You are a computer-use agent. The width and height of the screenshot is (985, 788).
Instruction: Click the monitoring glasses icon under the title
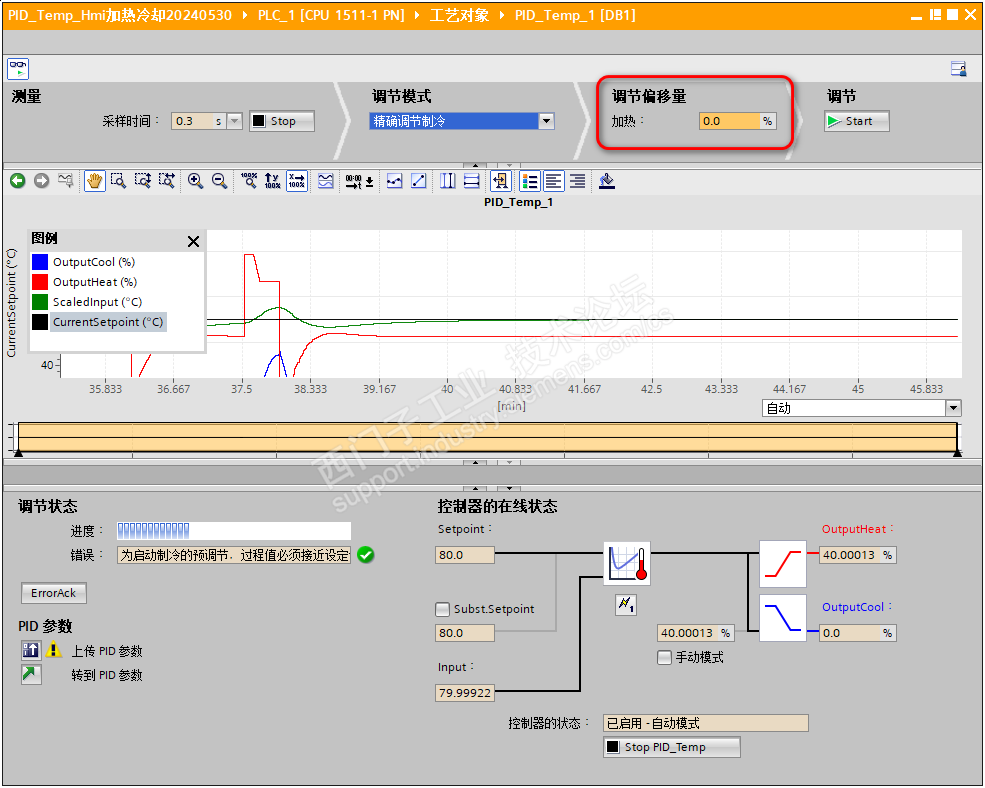coord(18,68)
